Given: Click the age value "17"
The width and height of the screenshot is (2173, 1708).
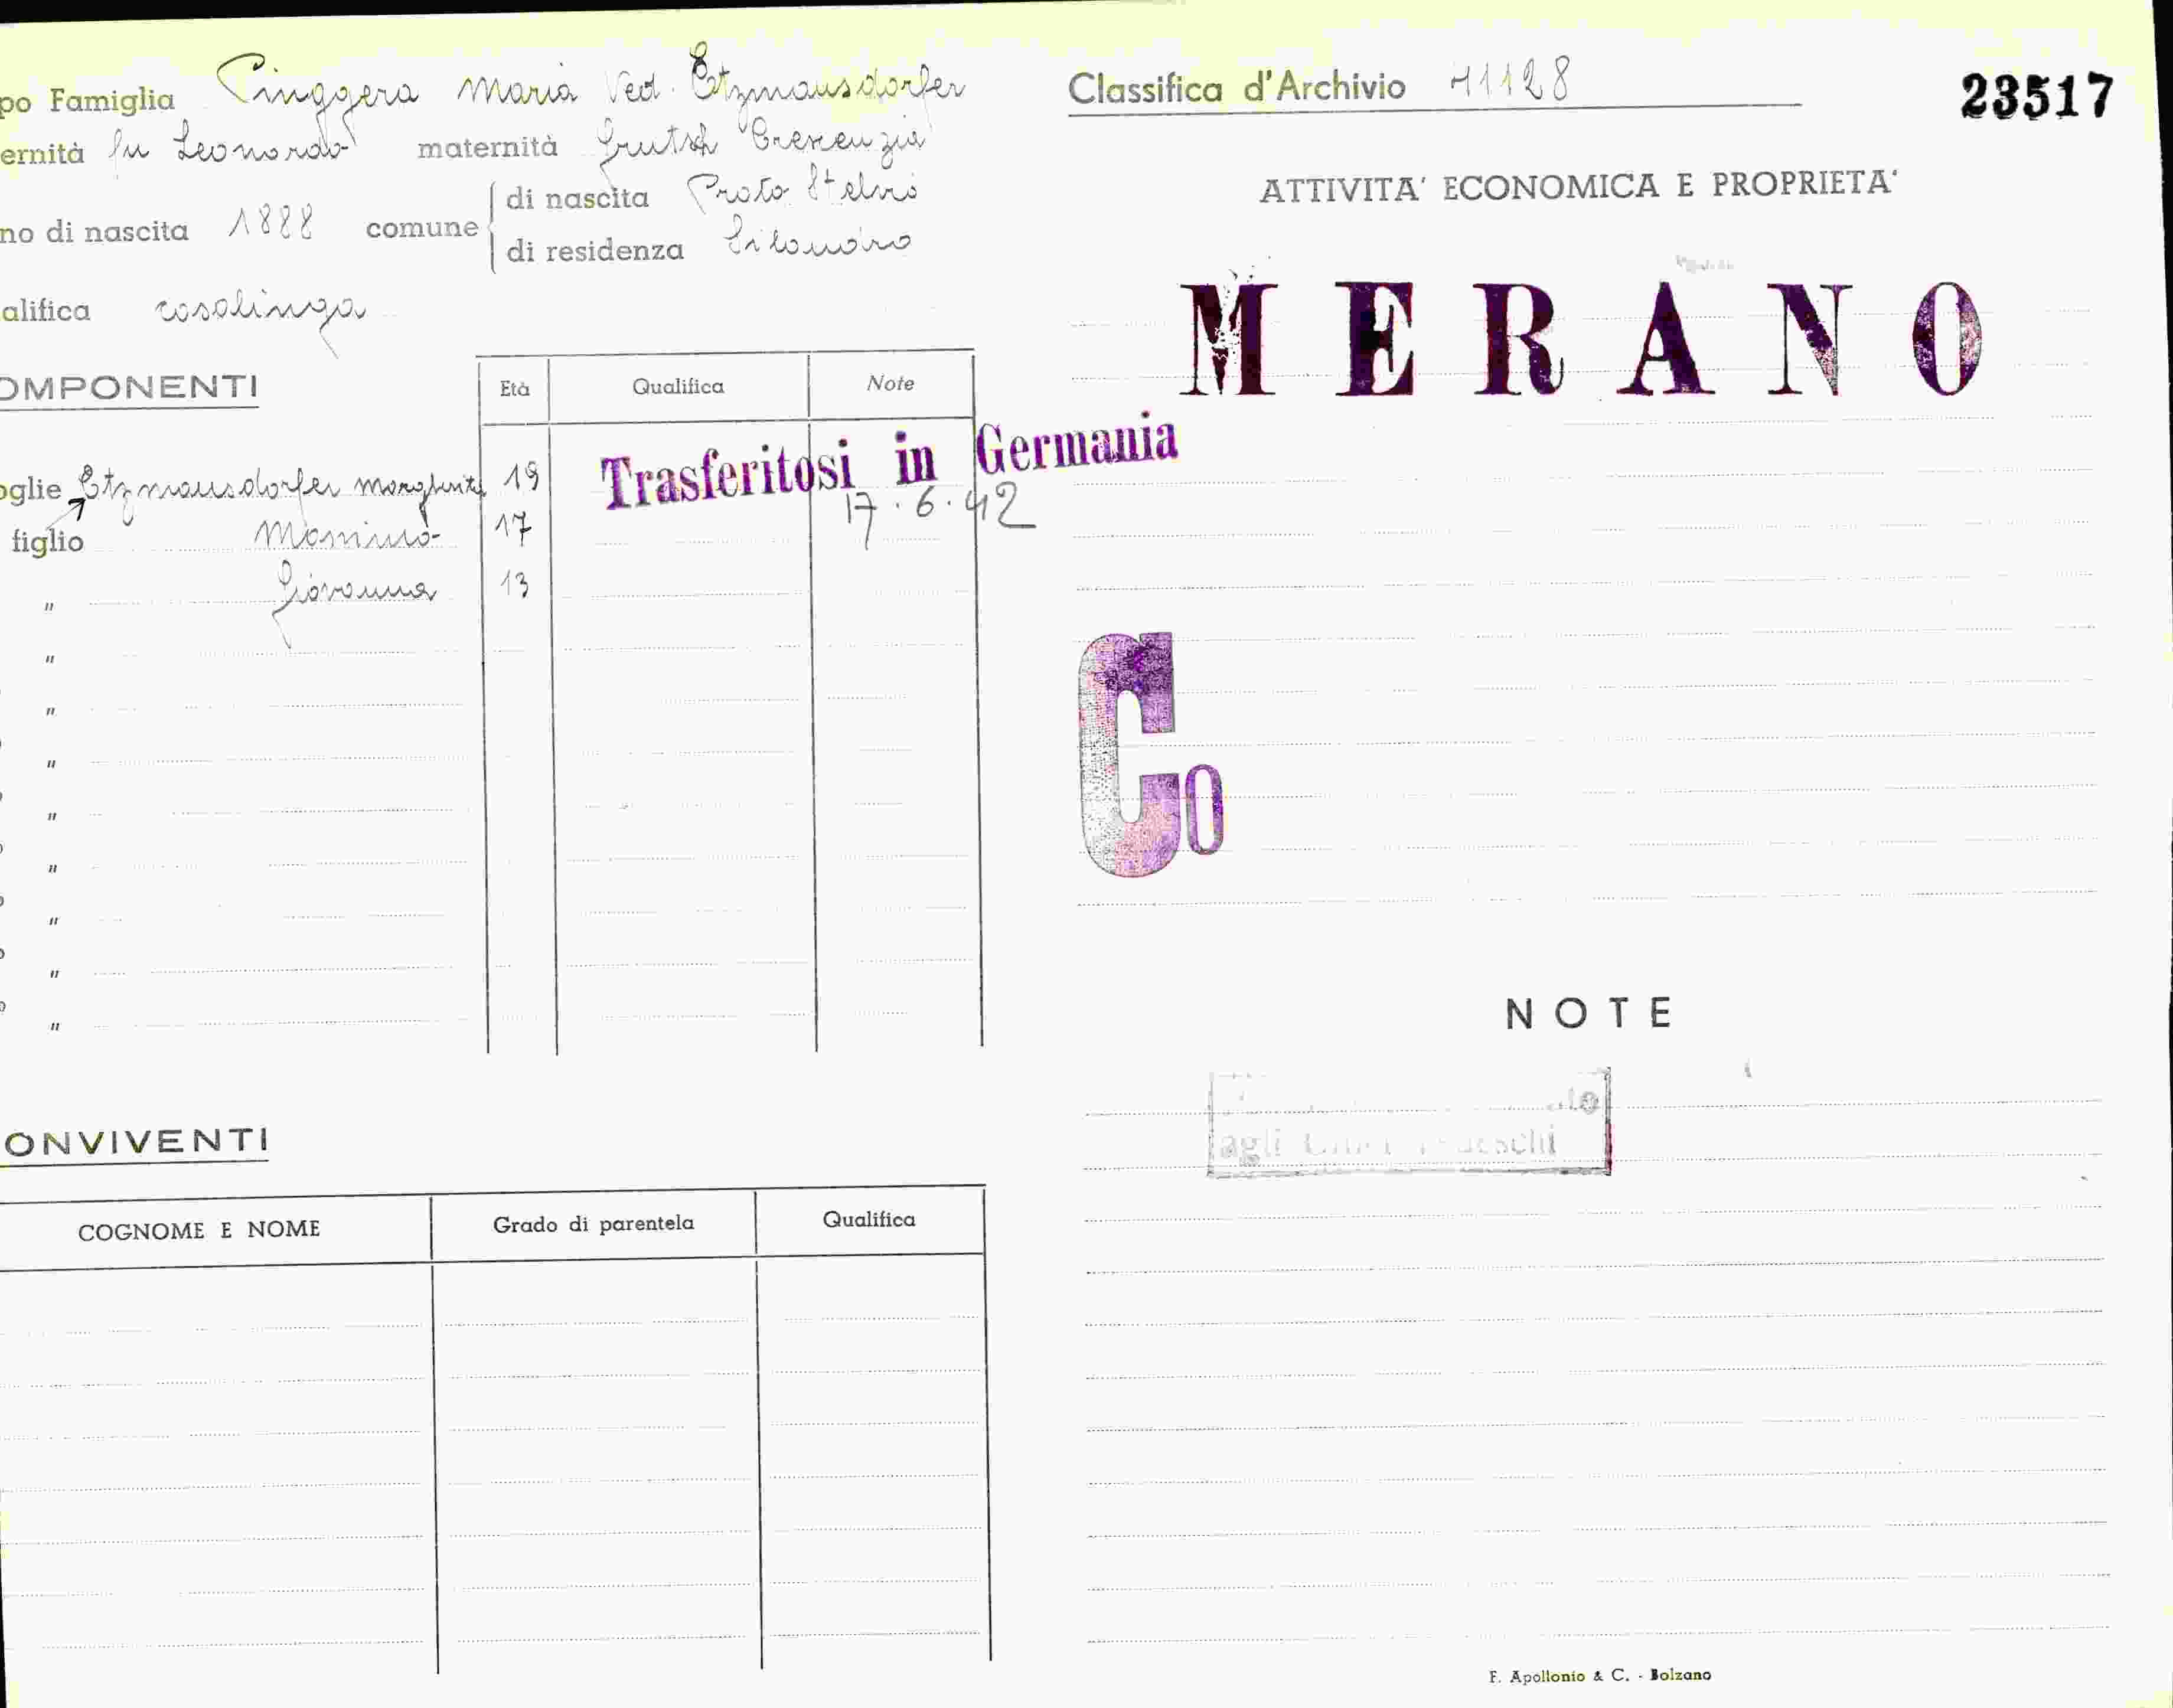Looking at the screenshot, I should (x=513, y=526).
